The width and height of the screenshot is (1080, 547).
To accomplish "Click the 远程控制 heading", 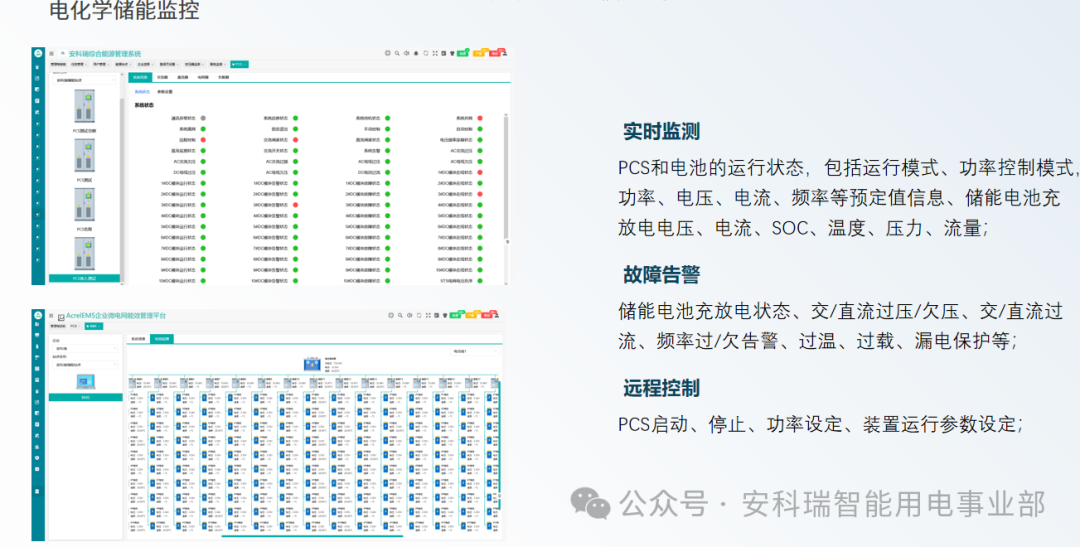I will pyautogui.click(x=661, y=388).
